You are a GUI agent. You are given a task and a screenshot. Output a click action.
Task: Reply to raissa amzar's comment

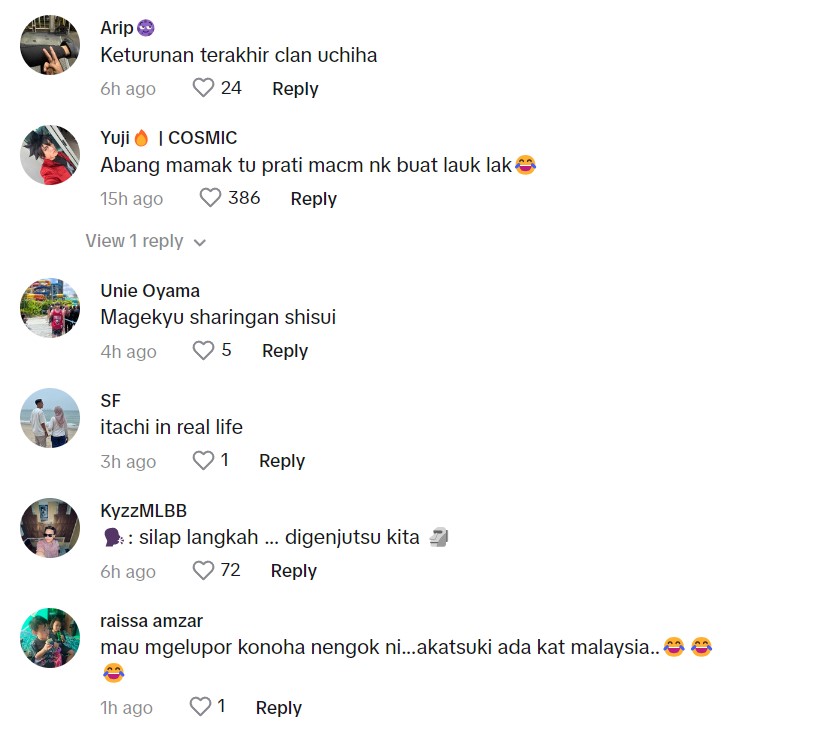pos(279,708)
